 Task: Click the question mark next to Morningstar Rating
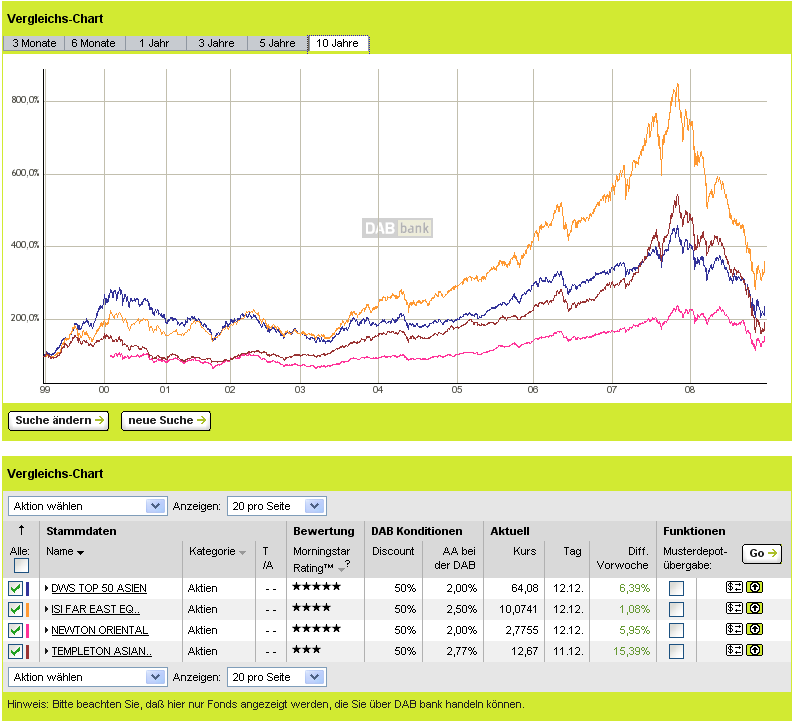[349, 566]
